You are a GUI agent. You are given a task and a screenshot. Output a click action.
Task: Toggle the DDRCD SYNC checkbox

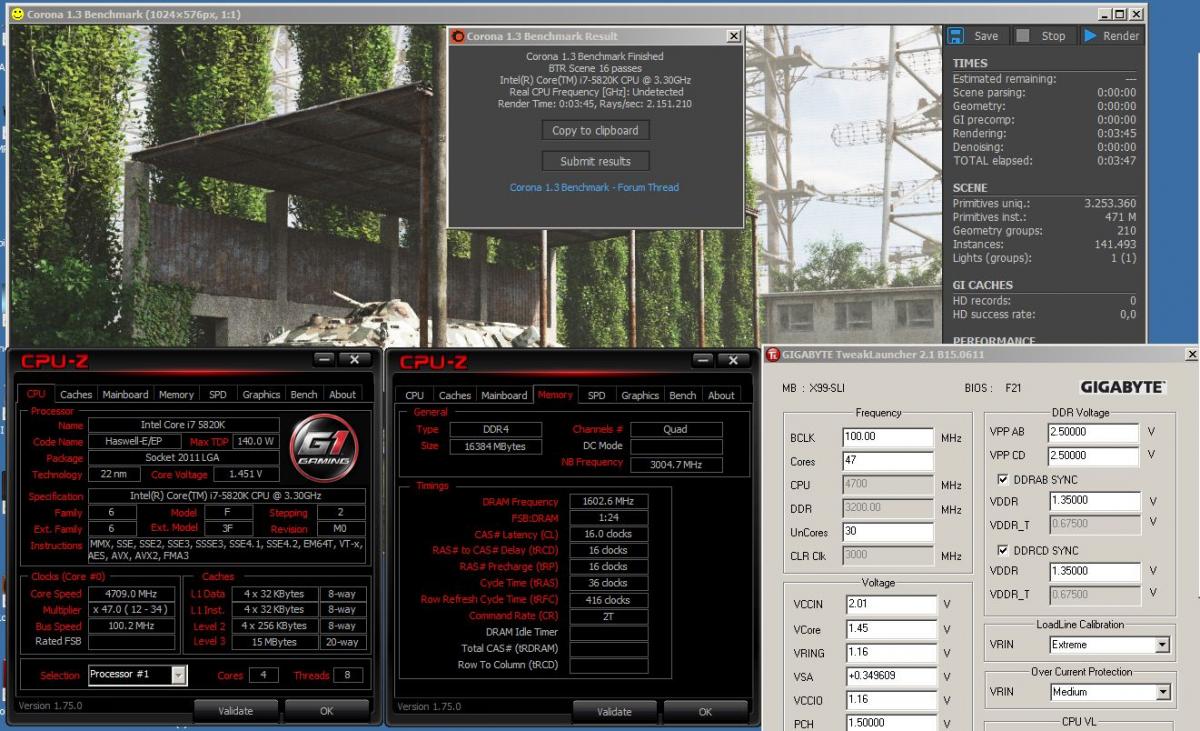1004,551
